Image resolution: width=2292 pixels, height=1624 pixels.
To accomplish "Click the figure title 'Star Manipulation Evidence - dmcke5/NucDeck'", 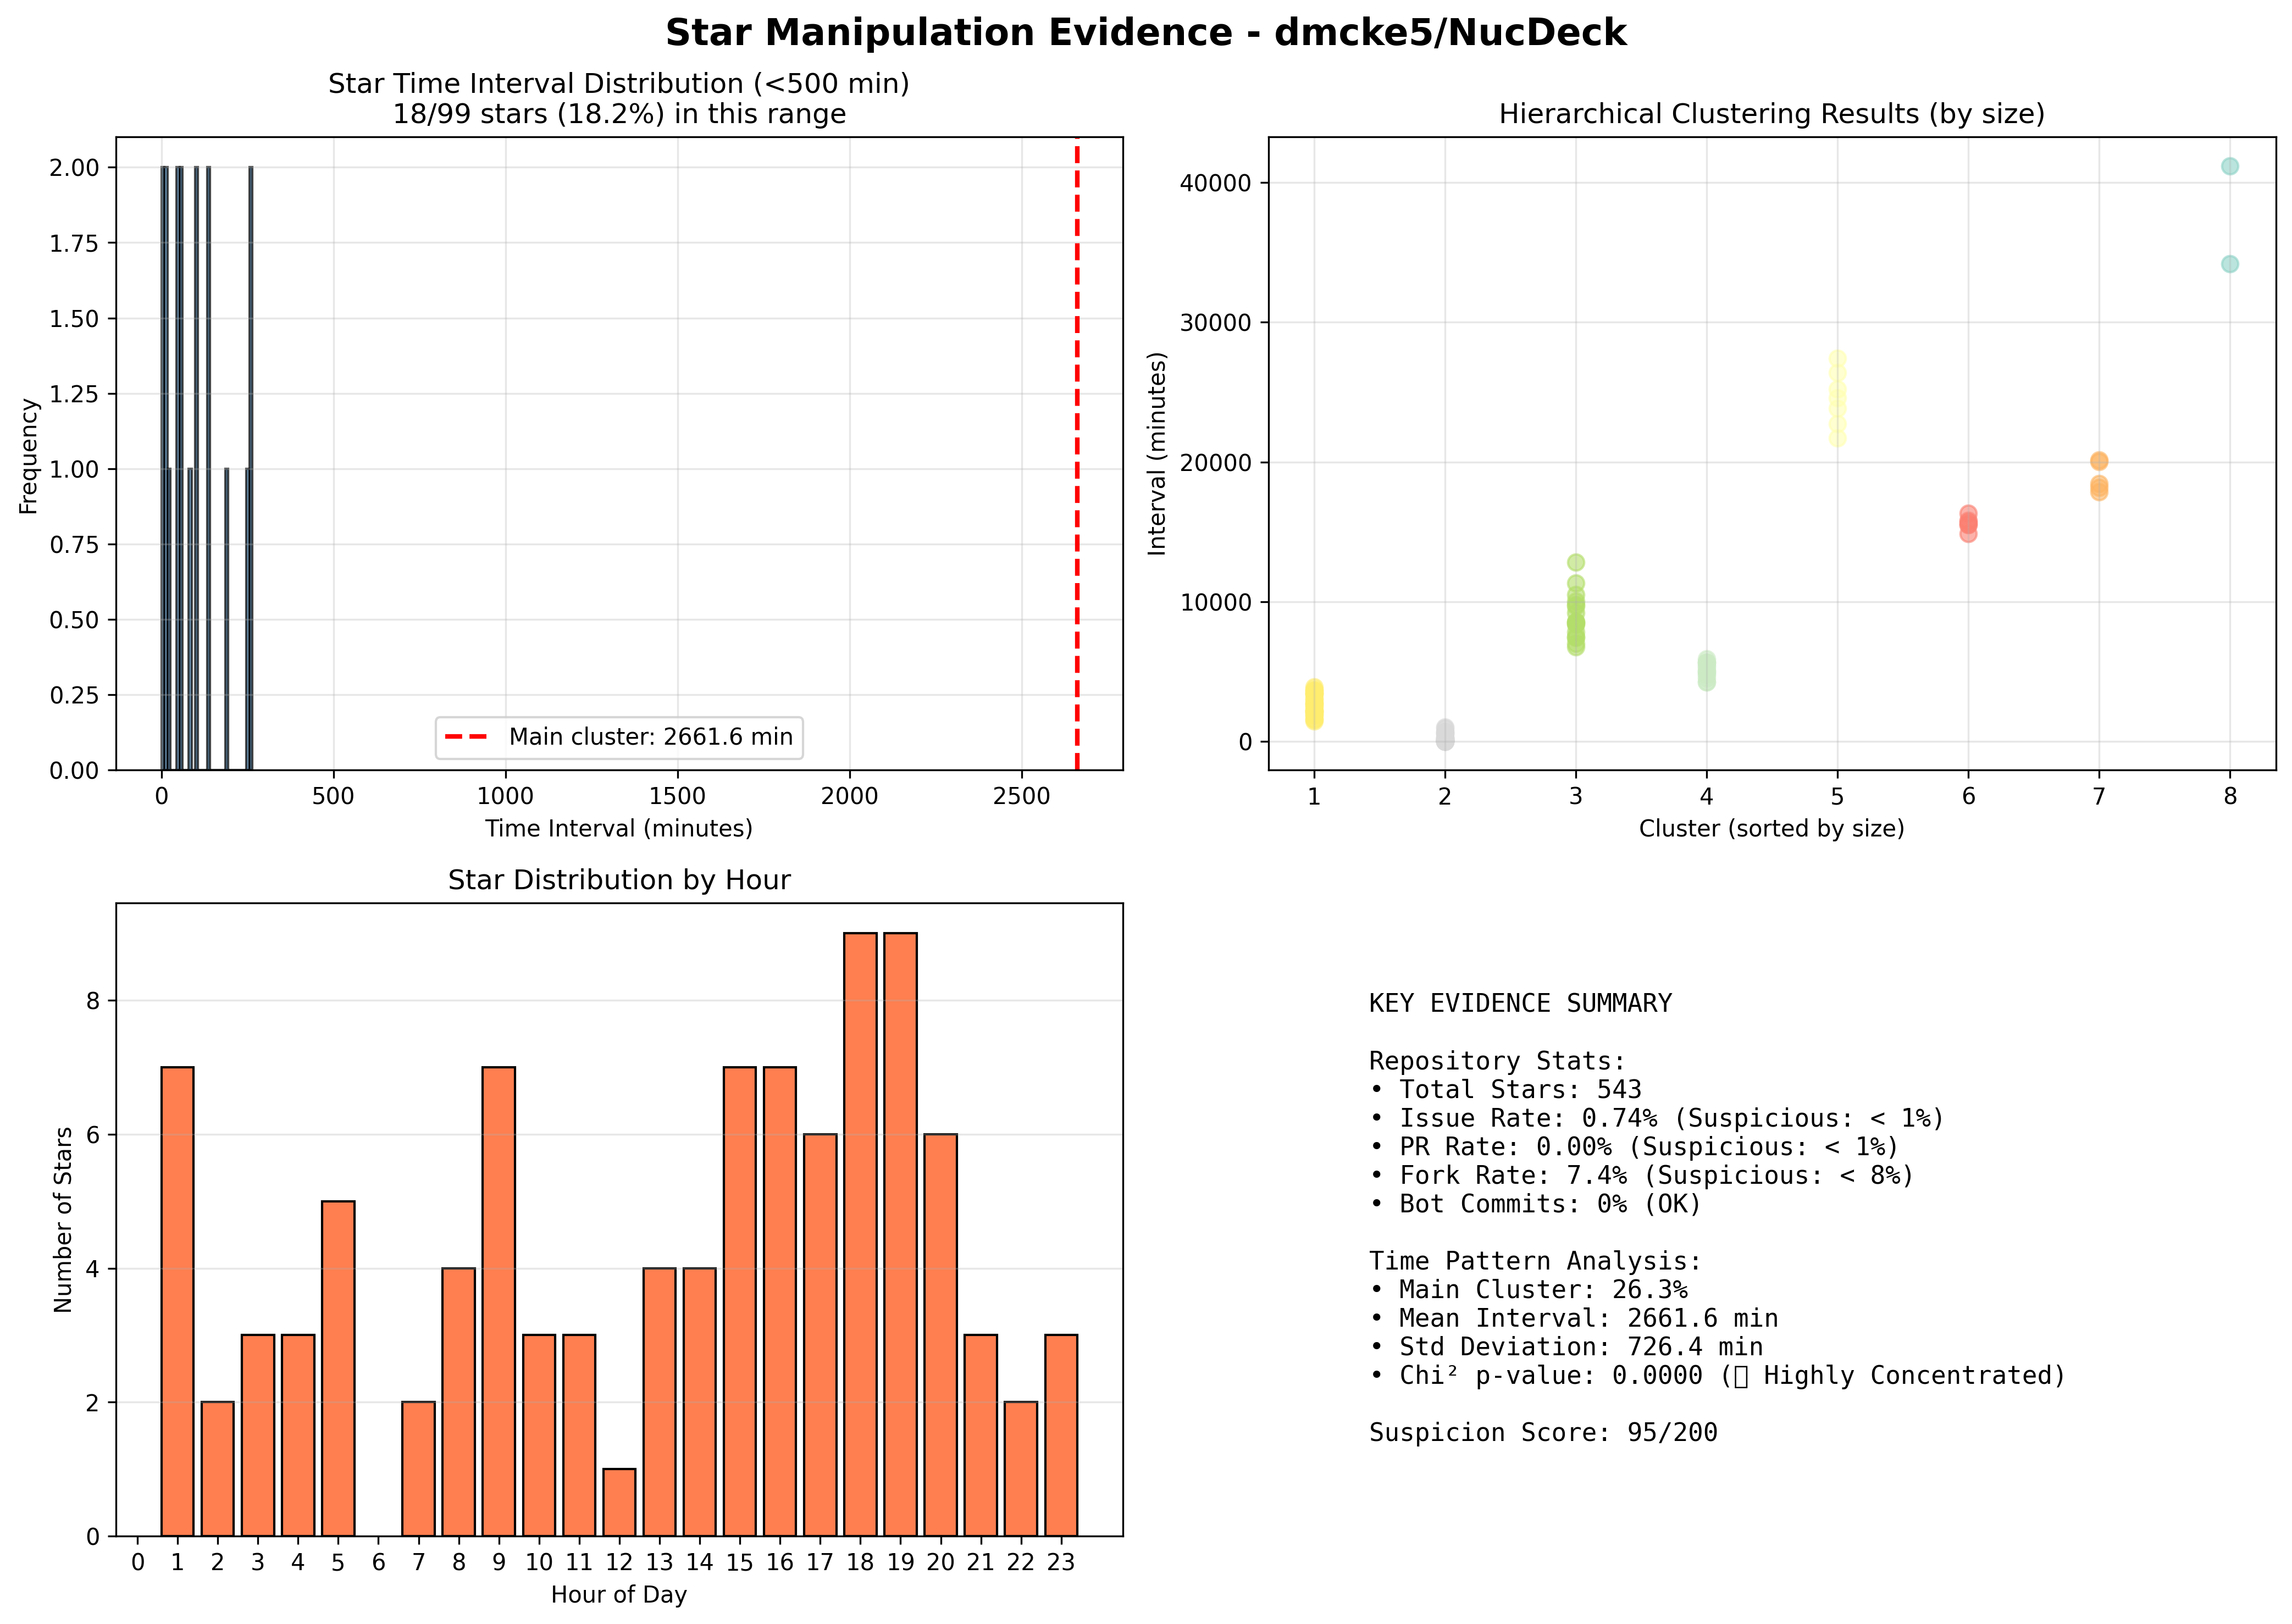I will (x=1145, y=33).
